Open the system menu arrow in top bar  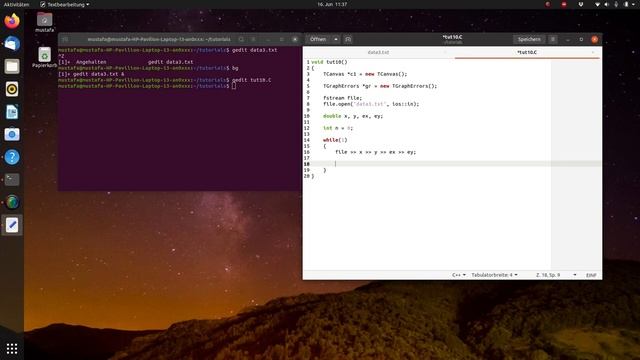(634, 4)
